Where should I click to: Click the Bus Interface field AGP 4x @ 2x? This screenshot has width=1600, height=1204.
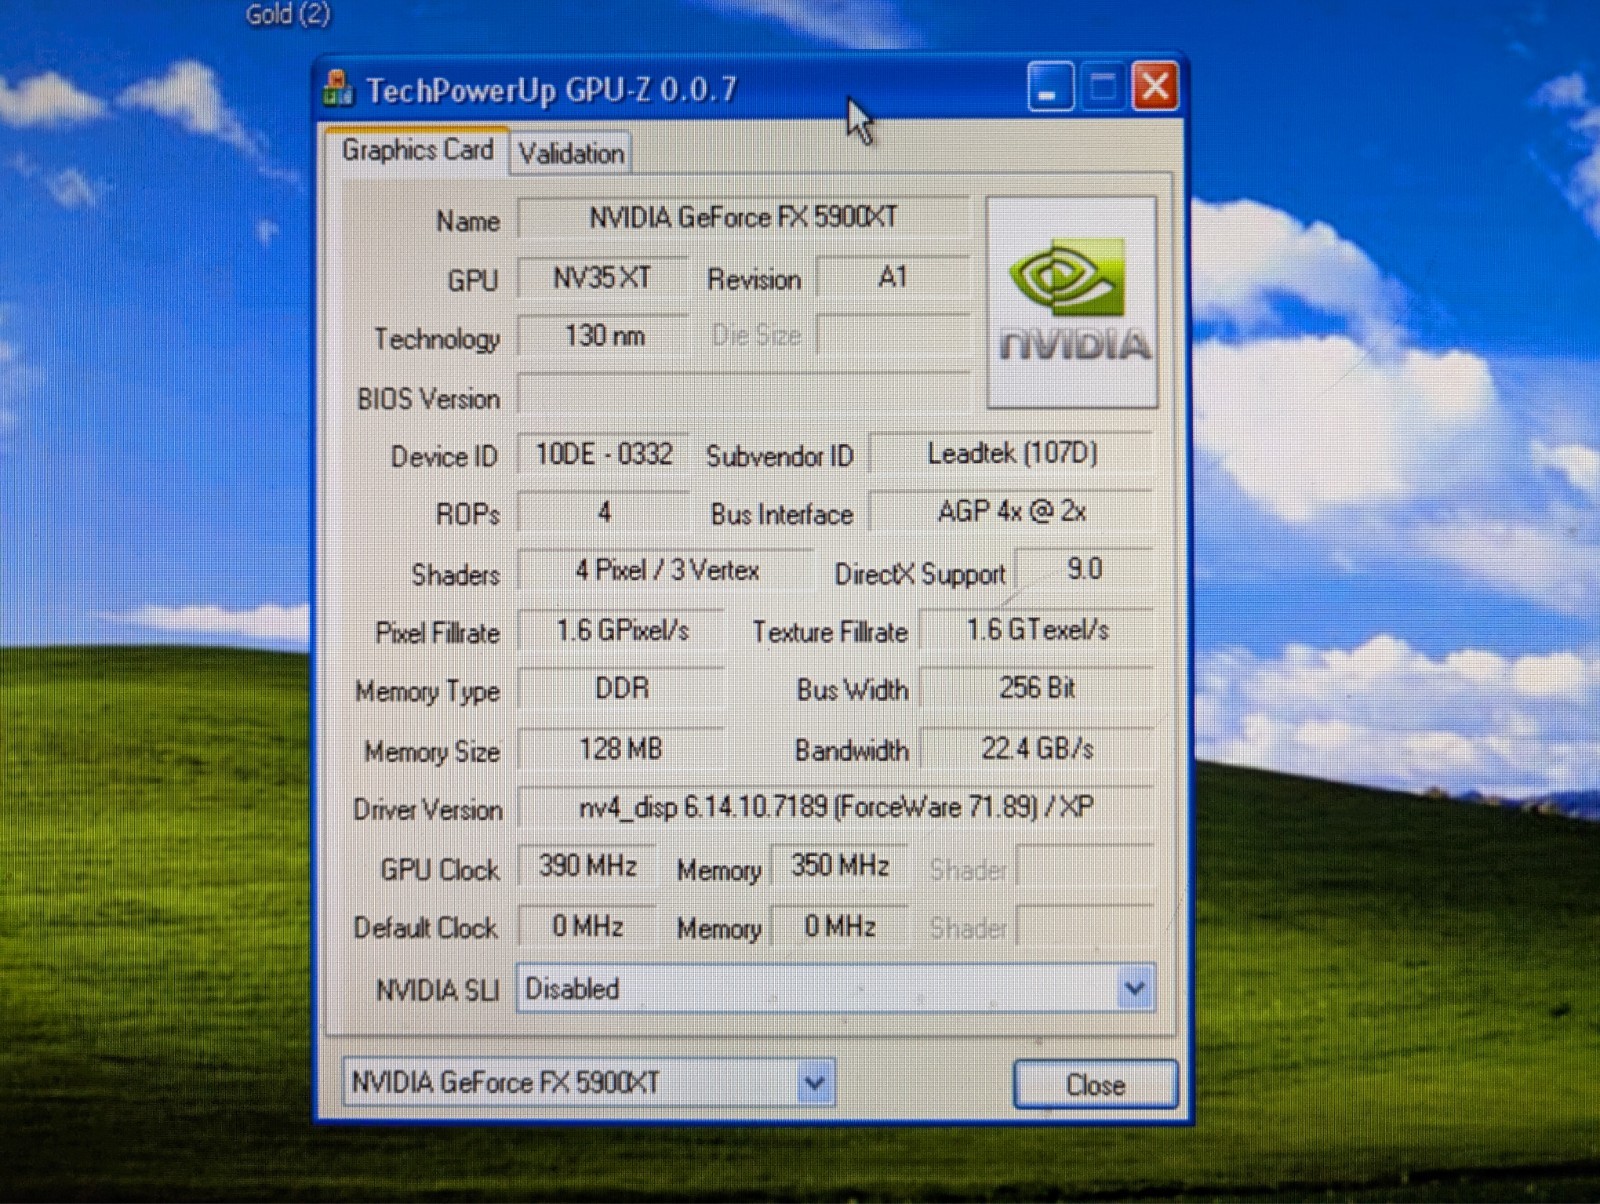click(1012, 511)
